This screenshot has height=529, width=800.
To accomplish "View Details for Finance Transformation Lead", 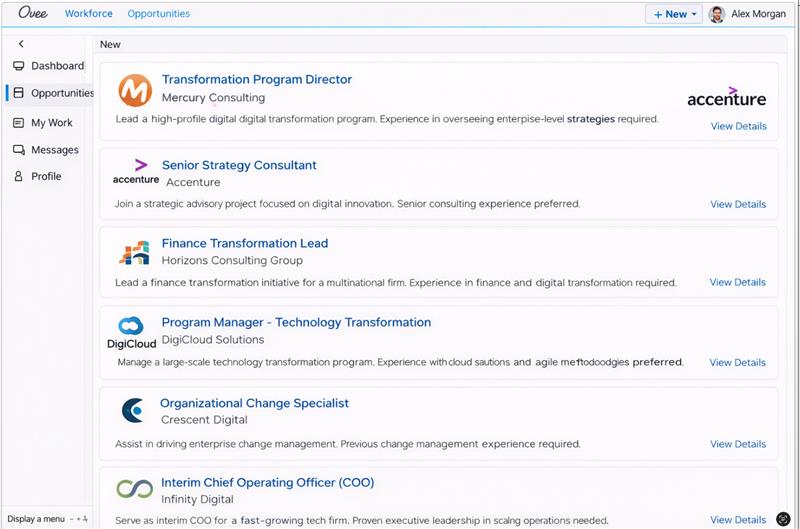I will 738,282.
